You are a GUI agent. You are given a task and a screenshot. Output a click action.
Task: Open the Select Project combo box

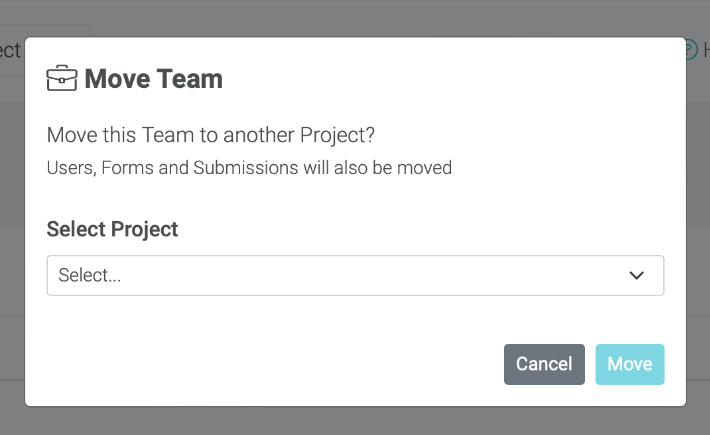coord(355,275)
